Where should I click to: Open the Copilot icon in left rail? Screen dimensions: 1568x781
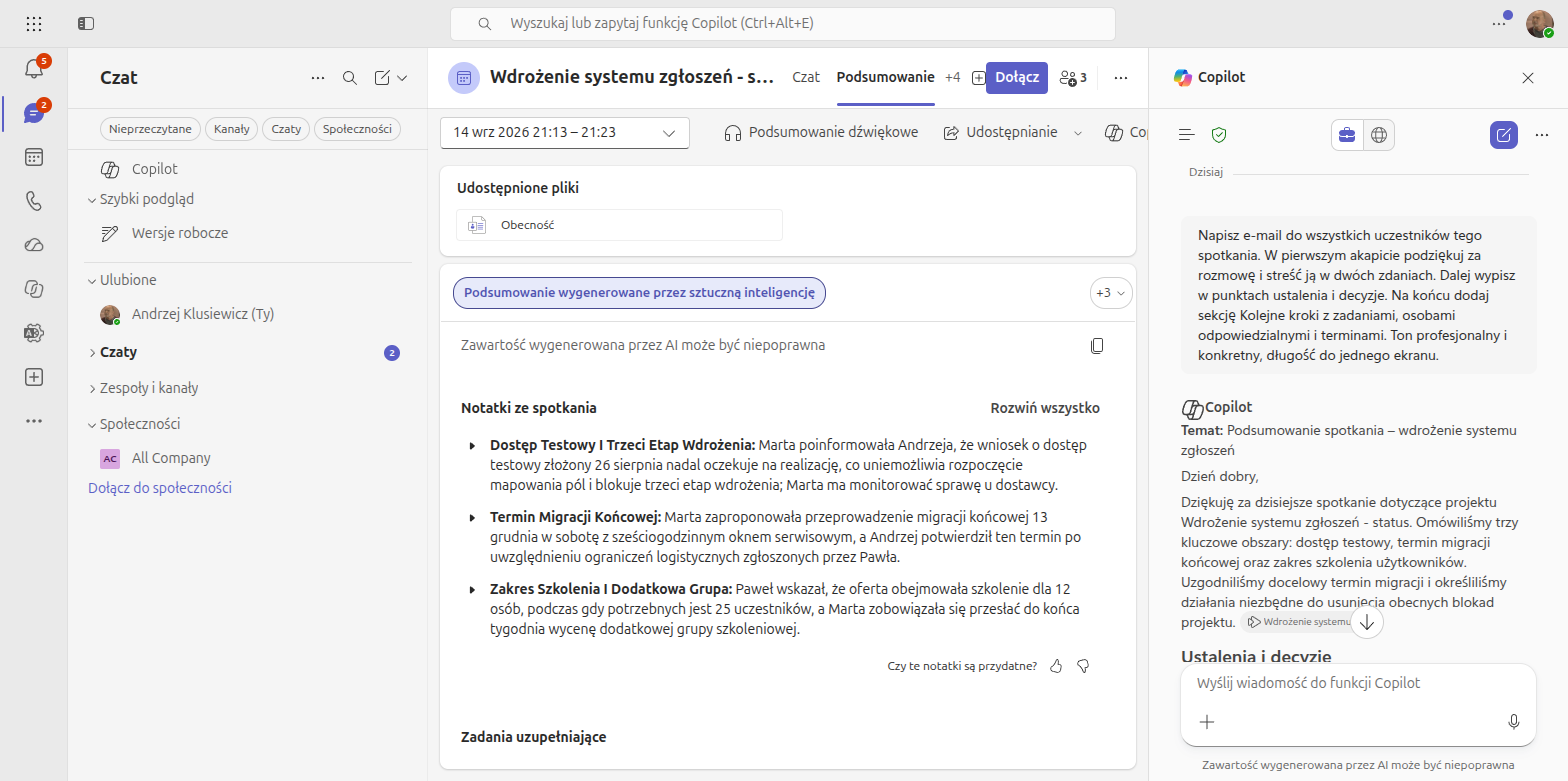pos(34,289)
